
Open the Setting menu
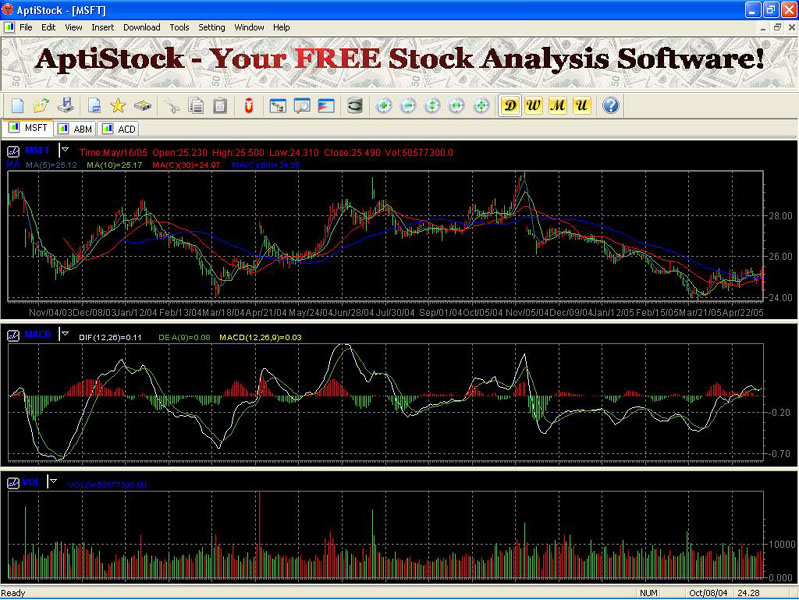click(x=211, y=28)
